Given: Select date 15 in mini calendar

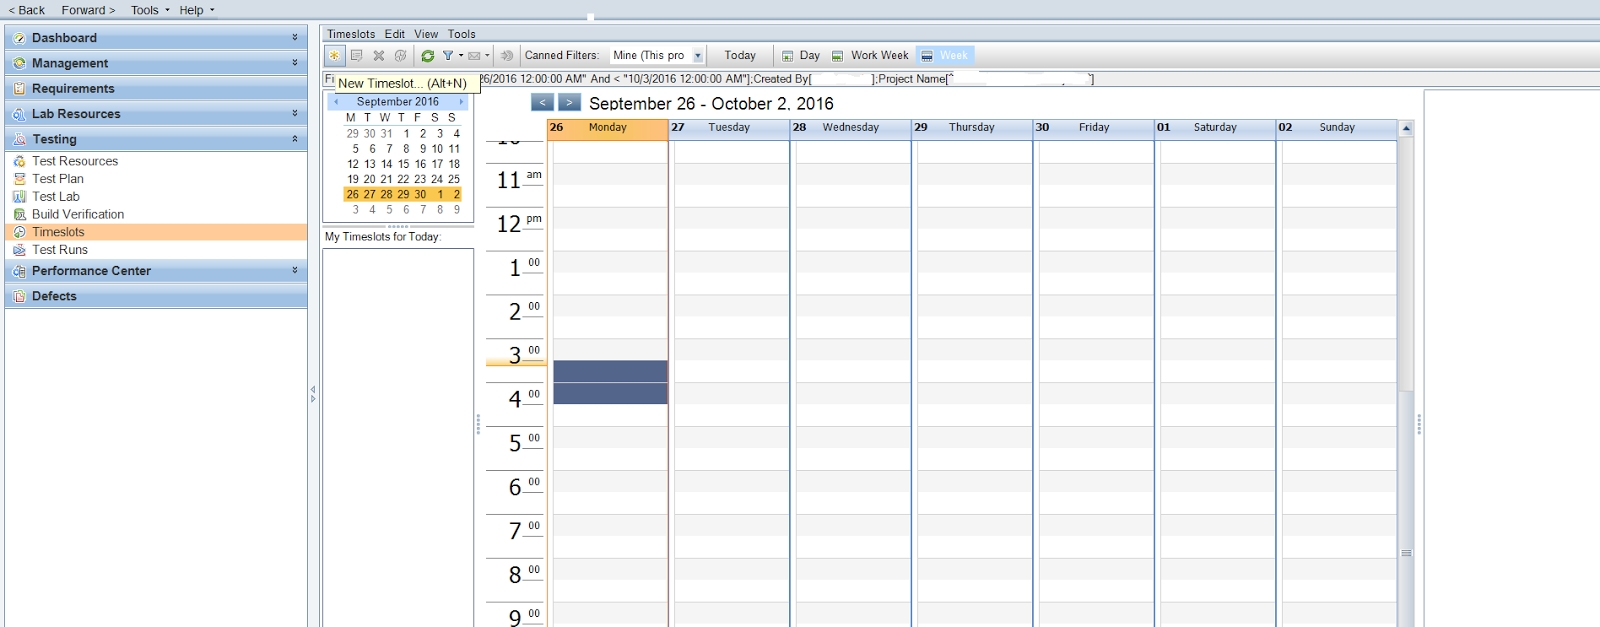Looking at the screenshot, I should click(403, 164).
